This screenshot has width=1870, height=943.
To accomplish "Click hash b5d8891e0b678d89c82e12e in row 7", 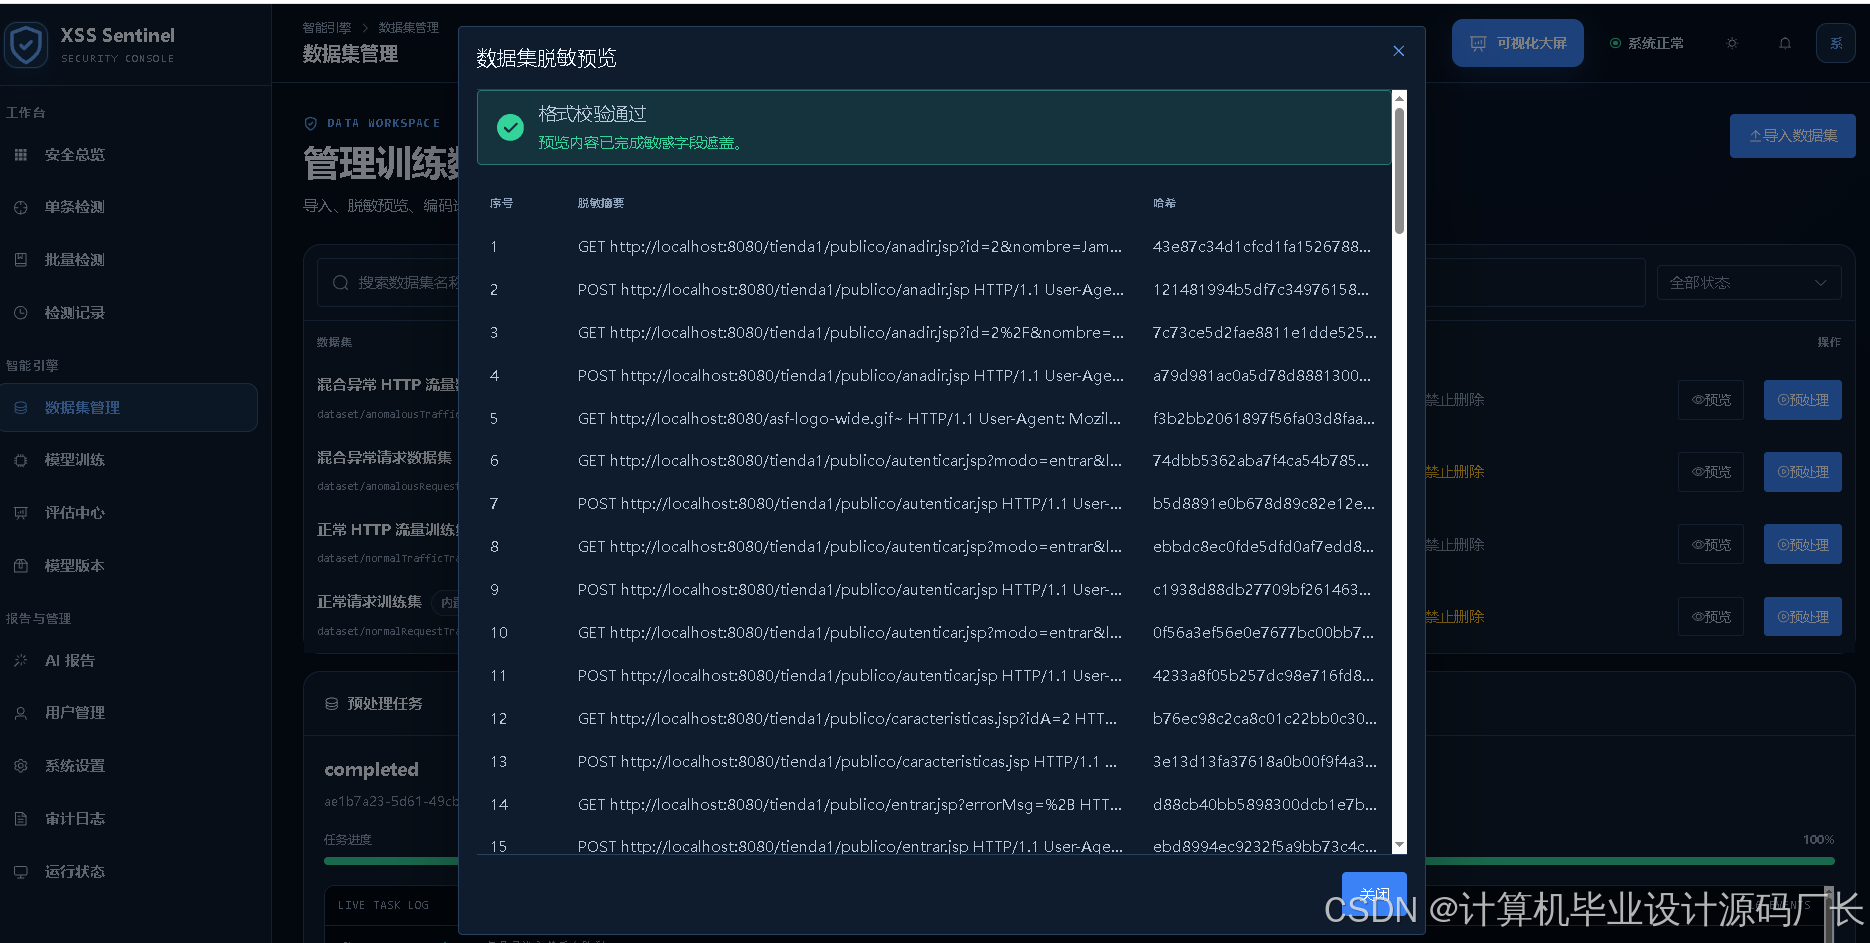I will (x=1264, y=504).
